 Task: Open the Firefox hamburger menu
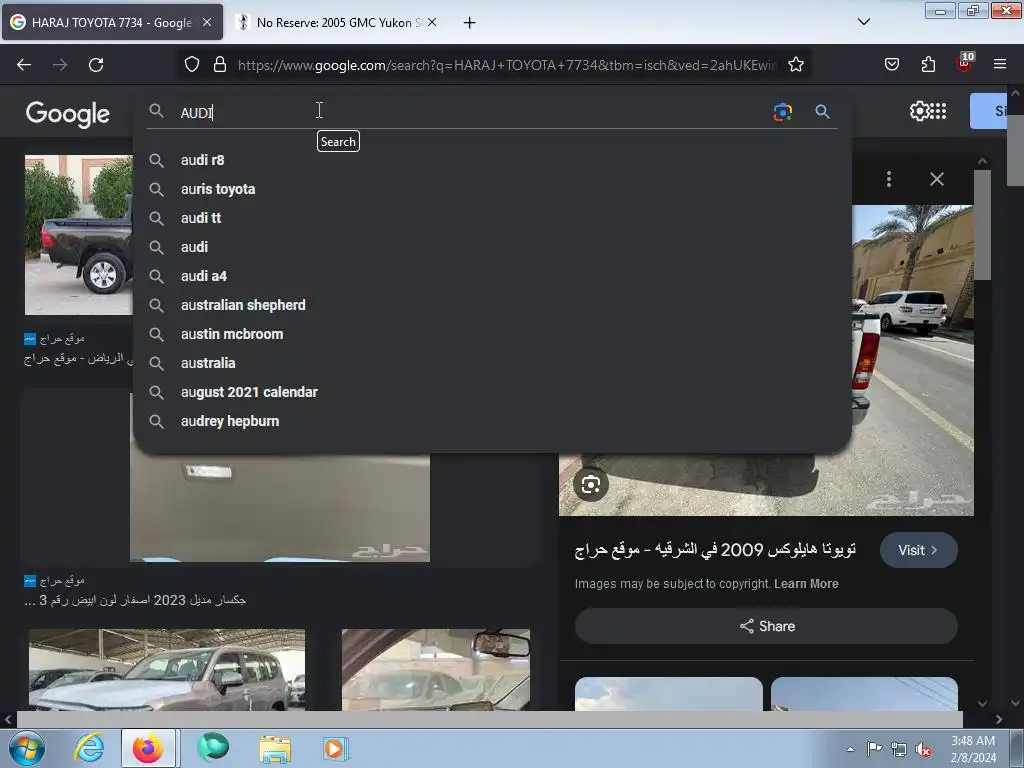[1000, 64]
